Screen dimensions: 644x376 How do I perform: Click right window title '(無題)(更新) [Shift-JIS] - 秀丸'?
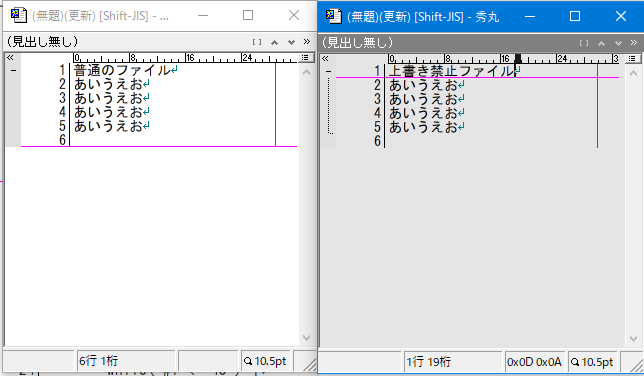click(423, 17)
